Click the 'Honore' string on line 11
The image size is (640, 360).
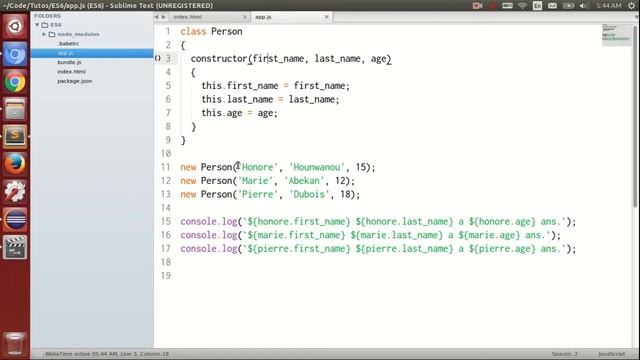tap(258, 167)
